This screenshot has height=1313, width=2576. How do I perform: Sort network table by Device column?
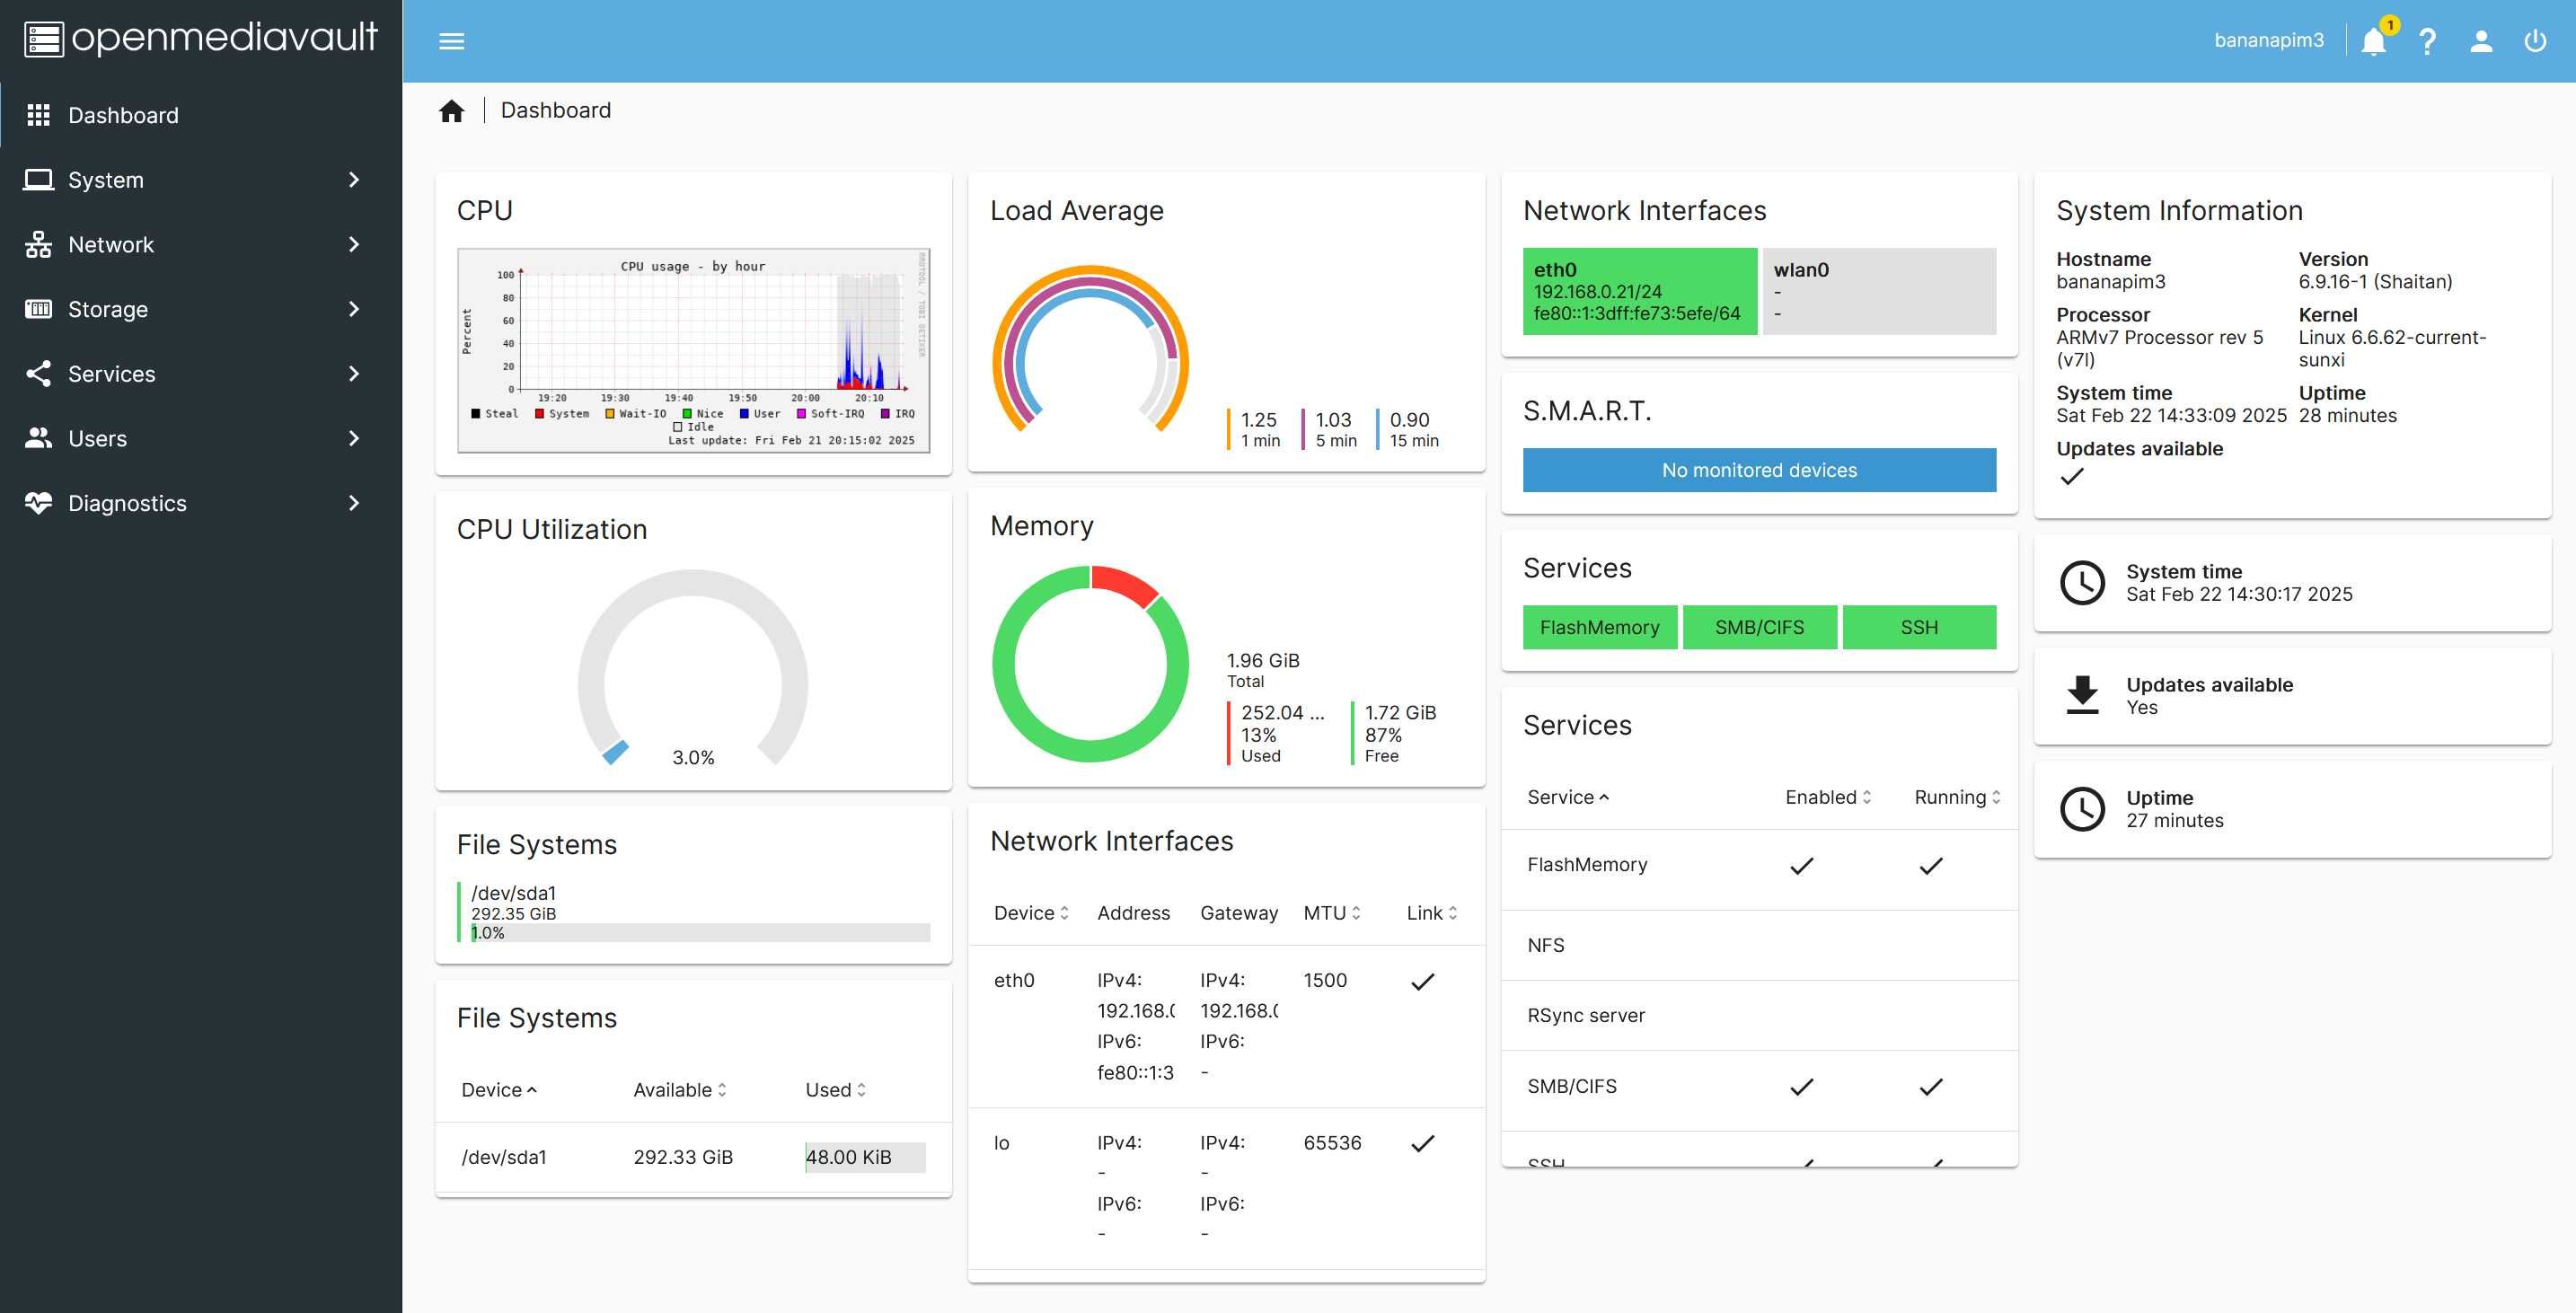pos(1031,913)
